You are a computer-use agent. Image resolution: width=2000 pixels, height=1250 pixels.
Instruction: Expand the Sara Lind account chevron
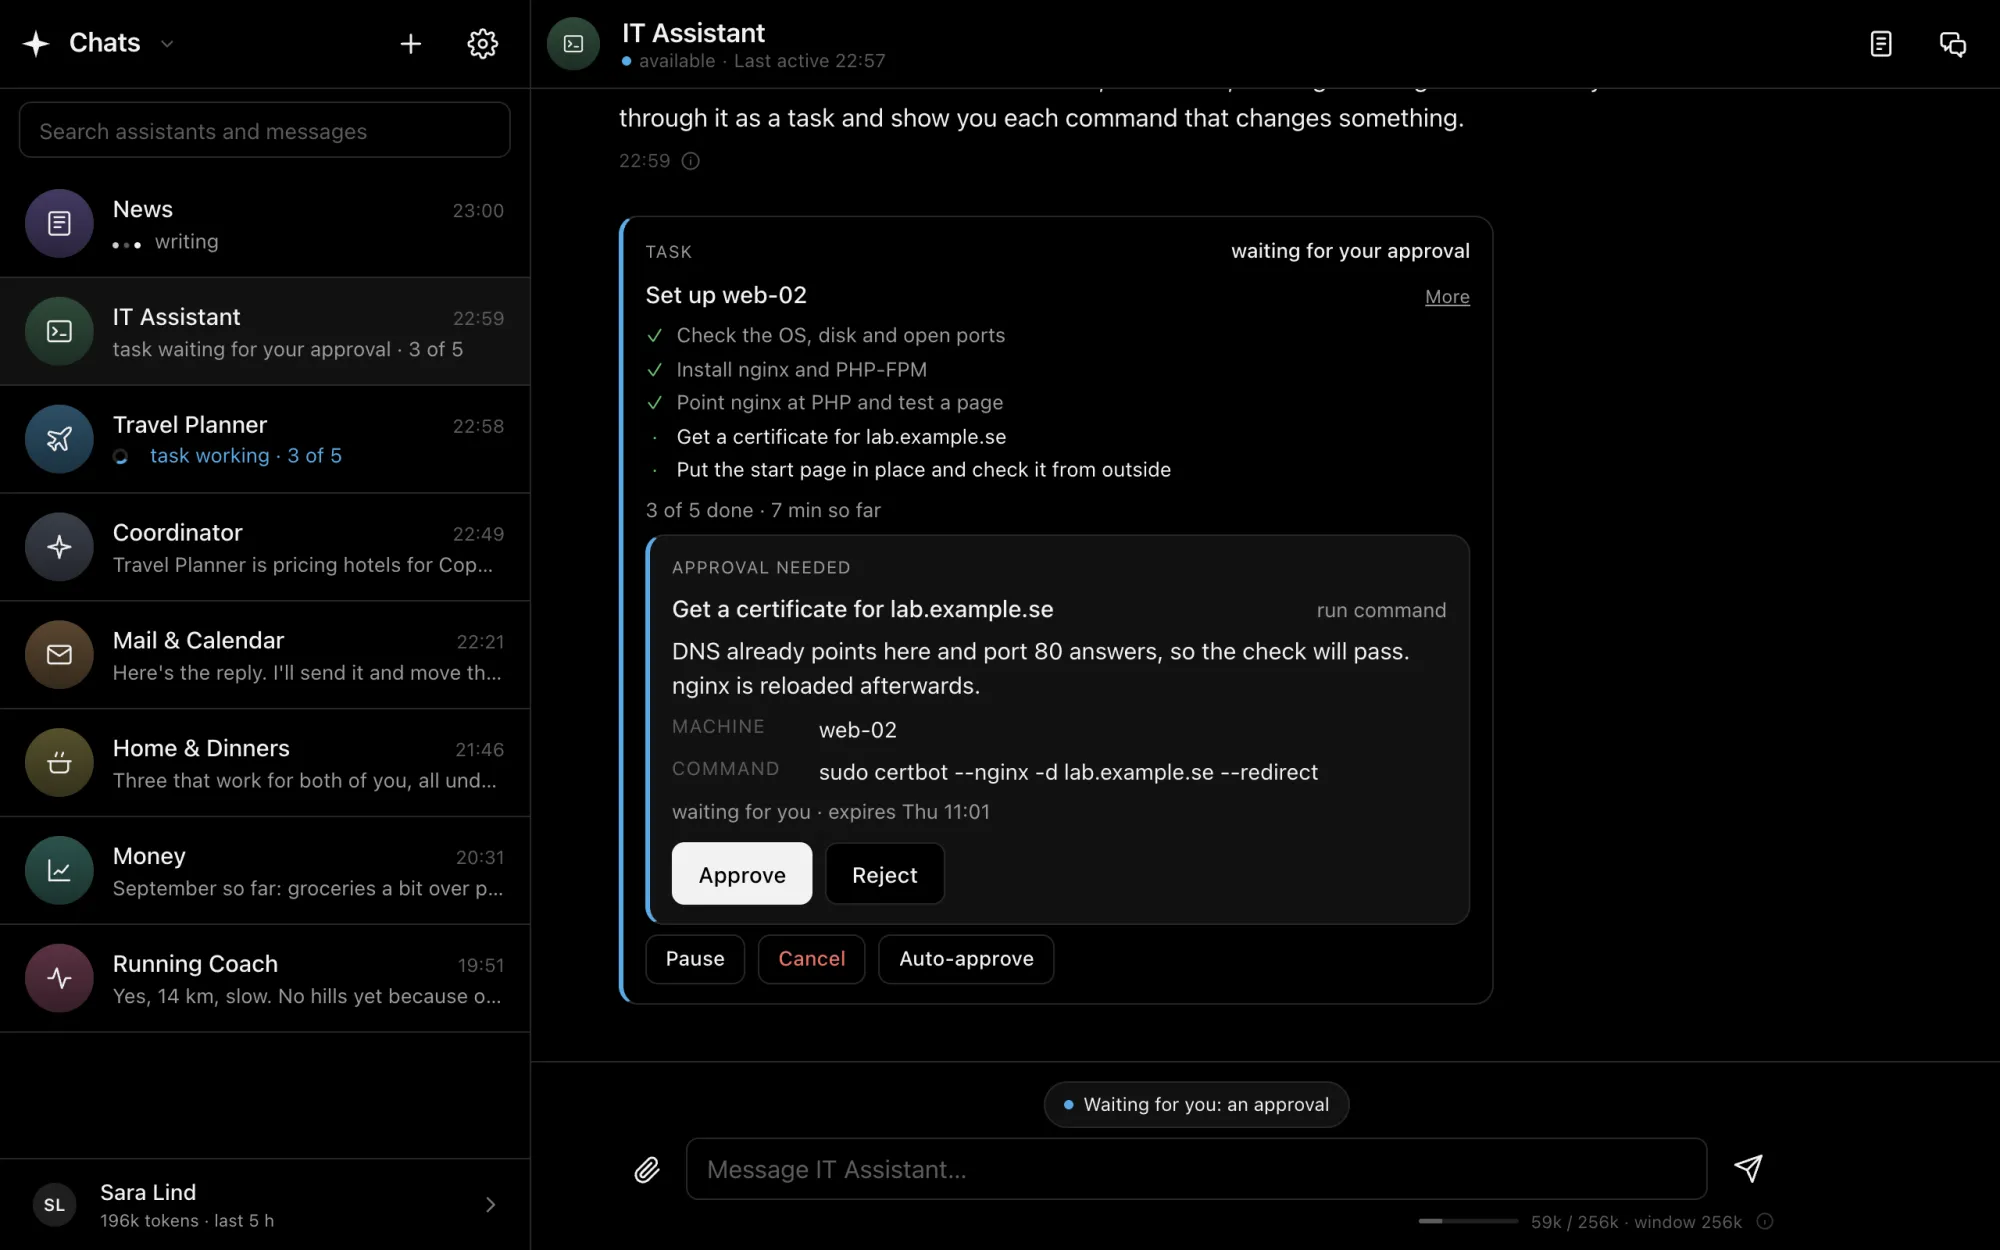[x=490, y=1205]
